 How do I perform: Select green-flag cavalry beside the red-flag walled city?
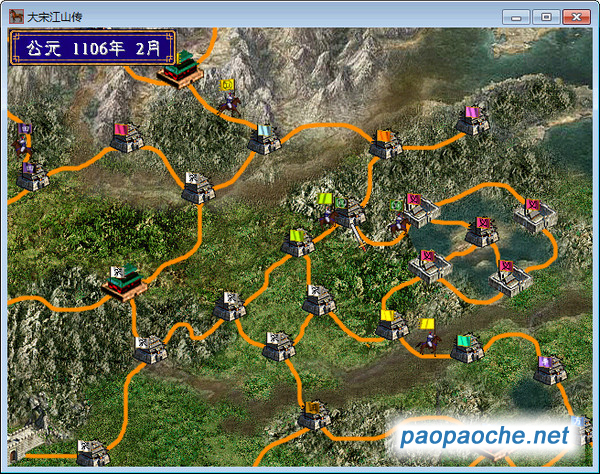pos(398,217)
